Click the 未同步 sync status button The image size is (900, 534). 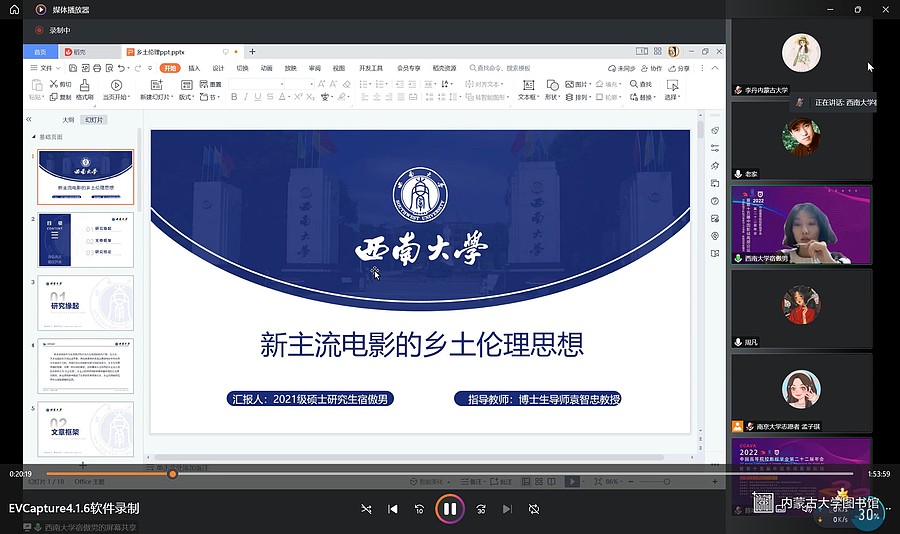[622, 68]
